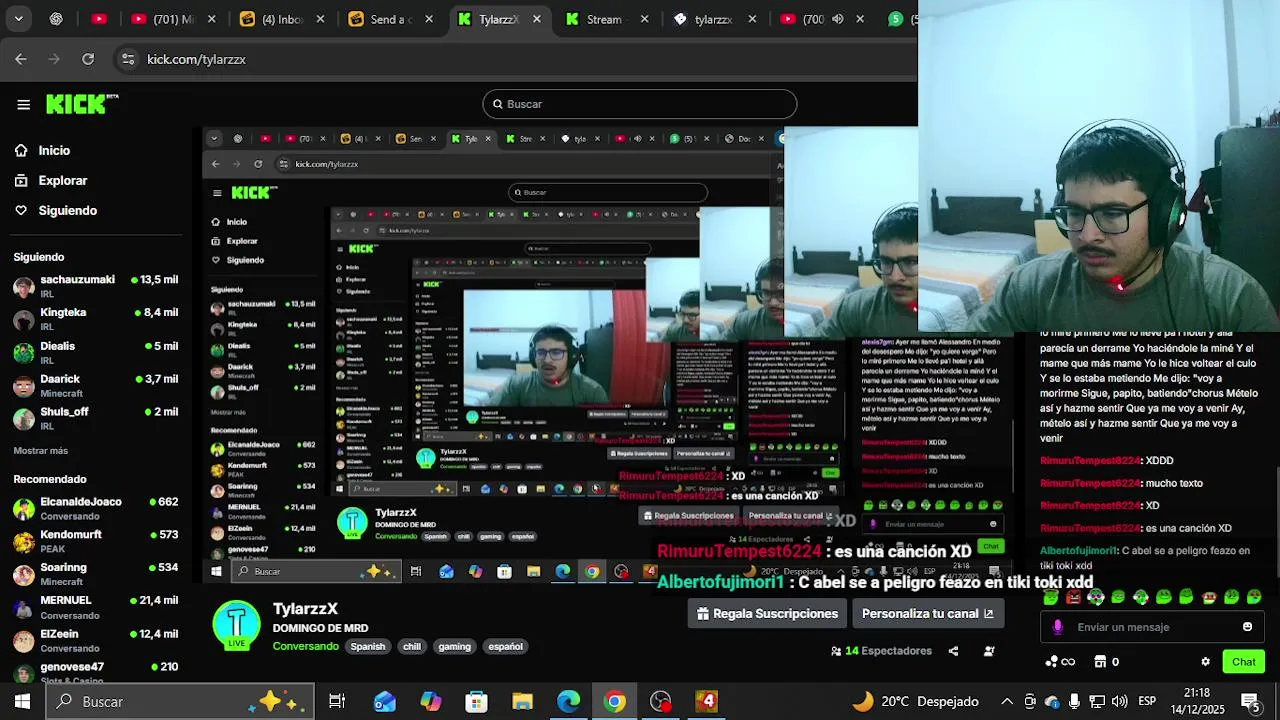This screenshot has height=720, width=1280.
Task: Open Microsoft Edge from taskbar
Action: tap(569, 701)
